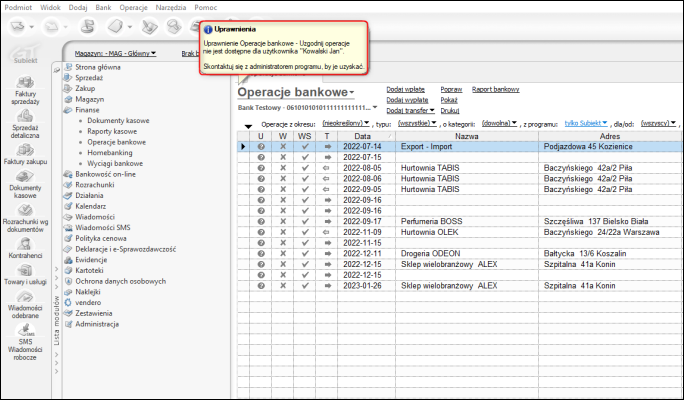The height and width of the screenshot is (400, 684).
Task: Open program filter tylko Subiekt dropdown
Action: point(586,123)
